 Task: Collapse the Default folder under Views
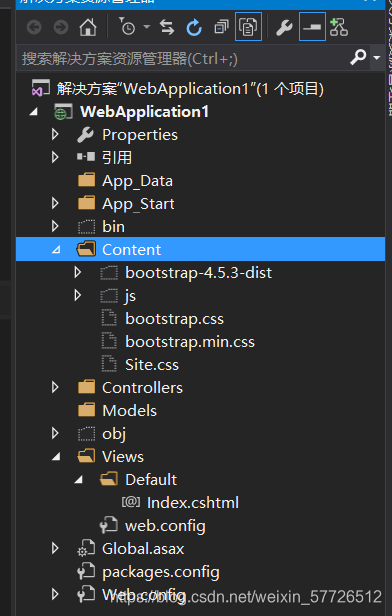point(79,480)
